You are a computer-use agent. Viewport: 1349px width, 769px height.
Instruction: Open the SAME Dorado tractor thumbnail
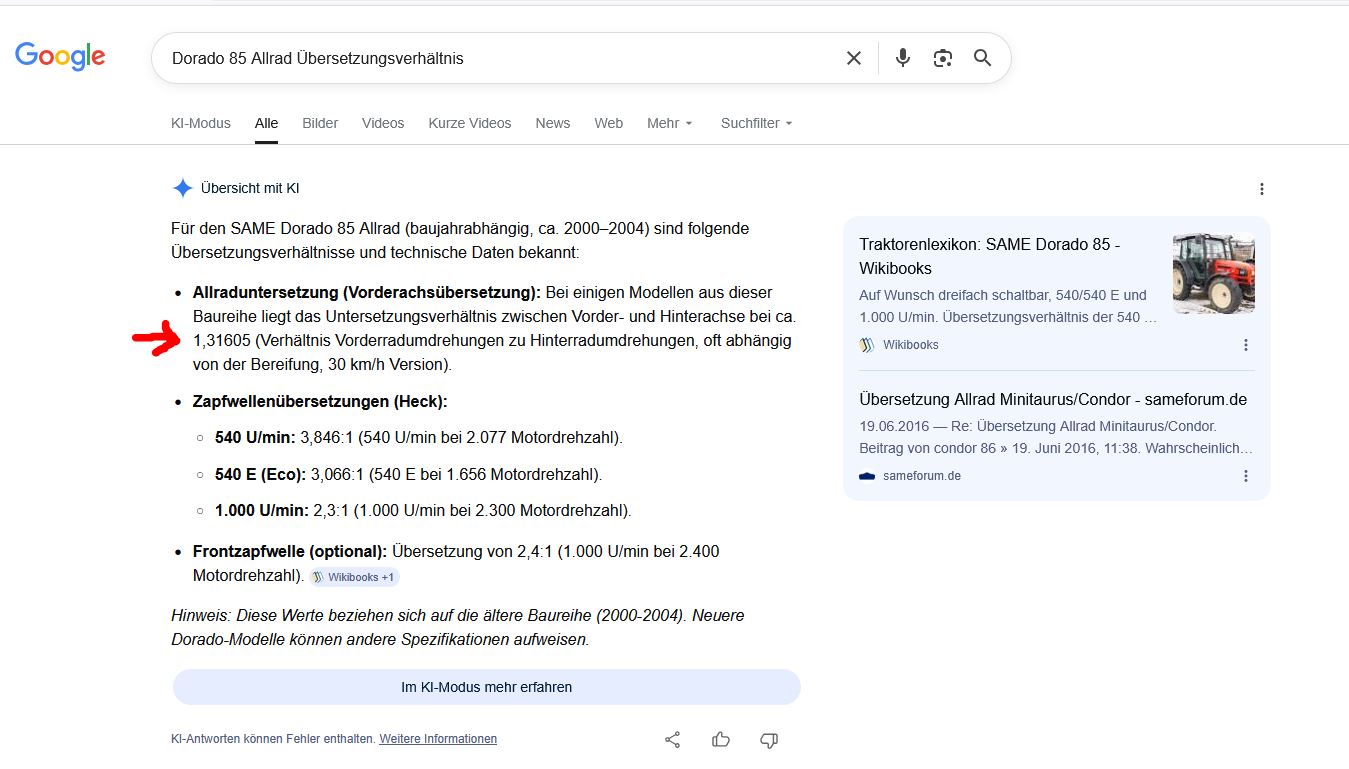point(1213,274)
